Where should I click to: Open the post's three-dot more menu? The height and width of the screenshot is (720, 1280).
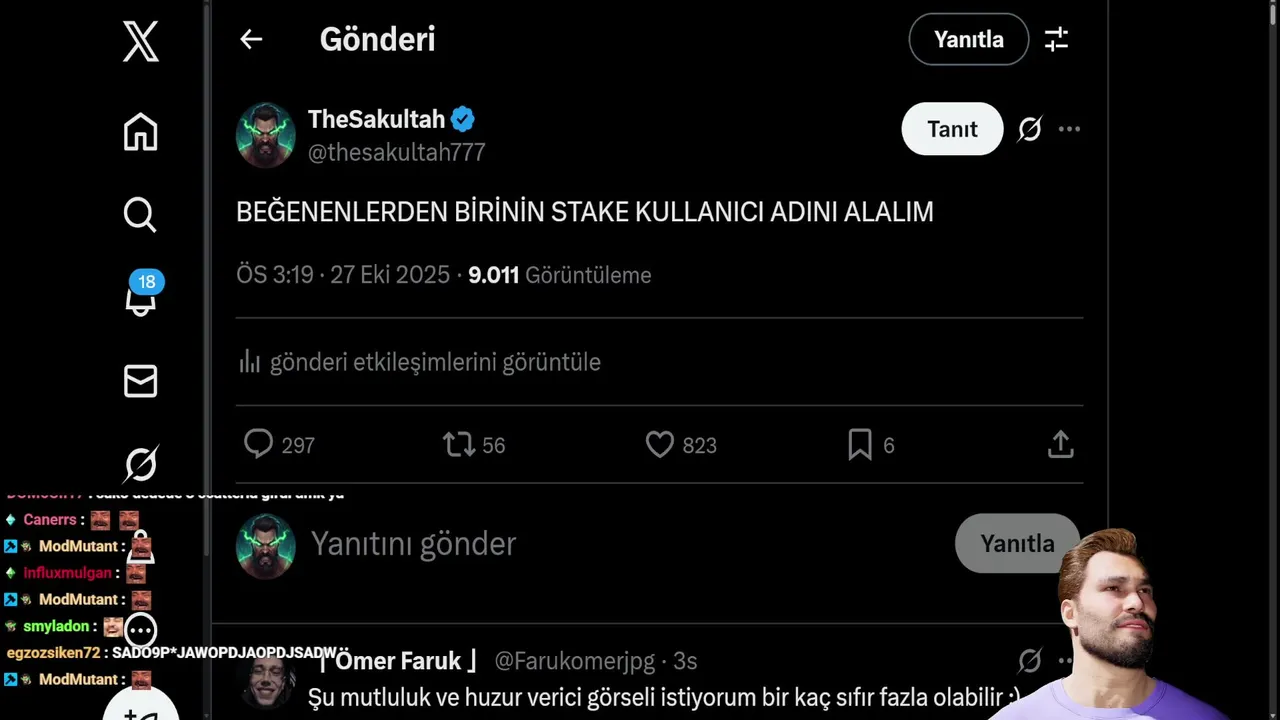click(1069, 129)
